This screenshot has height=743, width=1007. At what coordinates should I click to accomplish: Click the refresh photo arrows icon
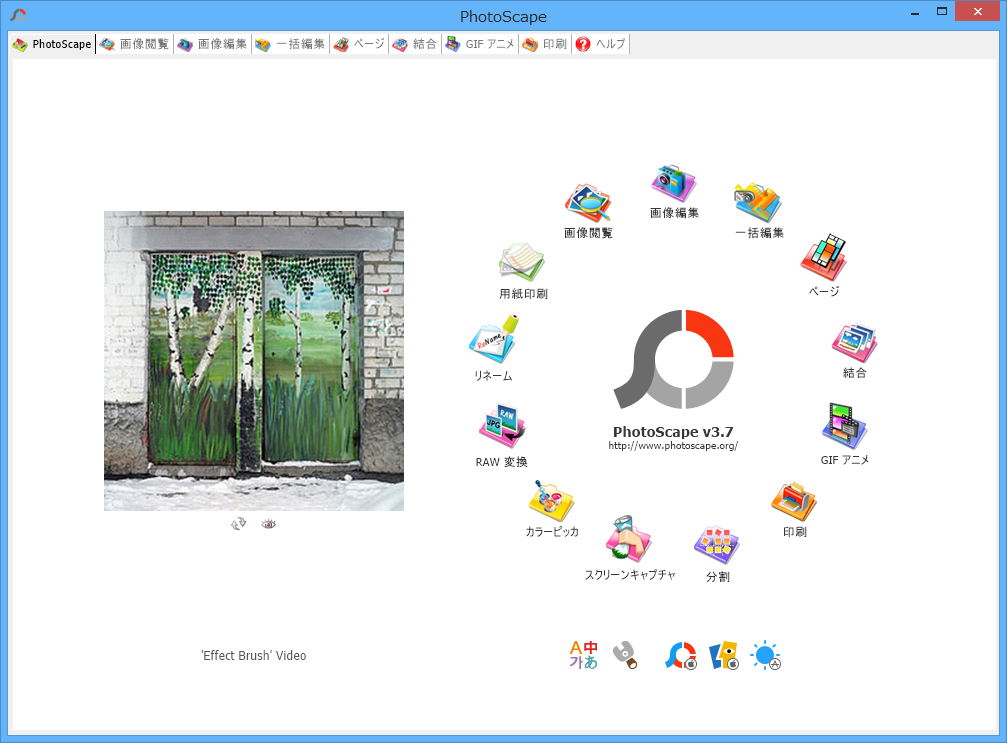[x=238, y=524]
